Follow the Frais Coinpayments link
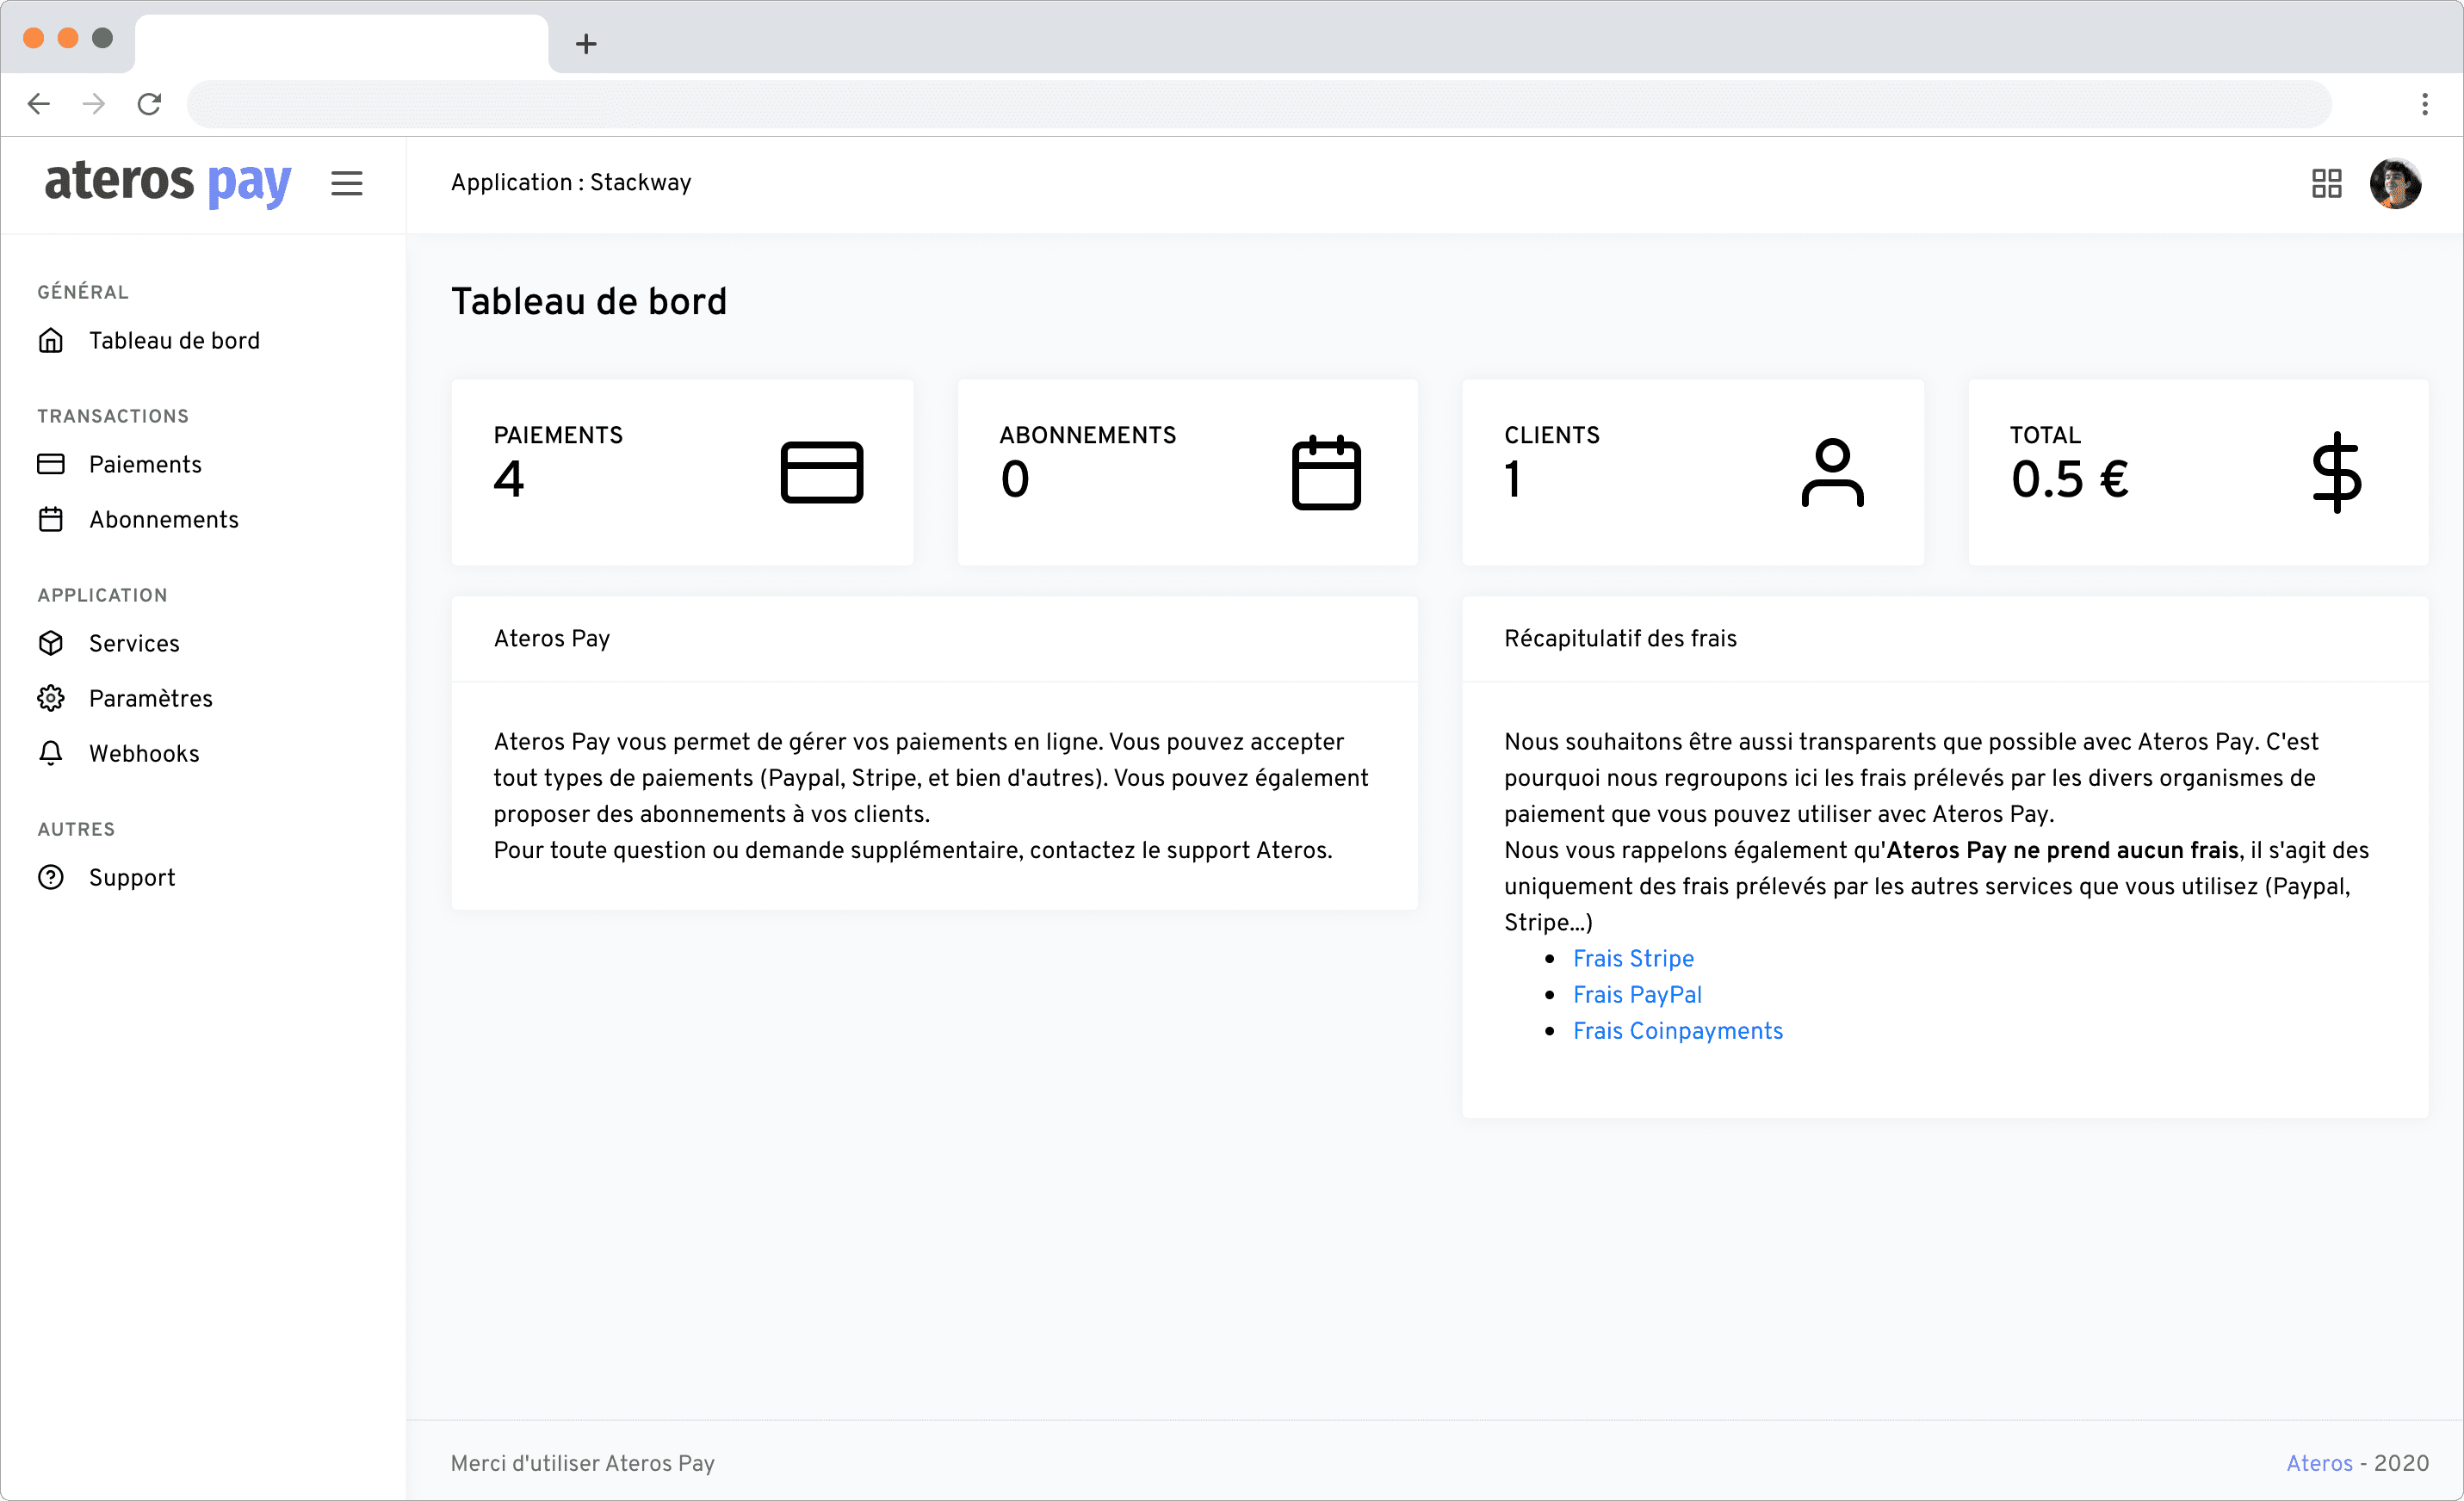Image resolution: width=2464 pixels, height=1501 pixels. (x=1677, y=1030)
